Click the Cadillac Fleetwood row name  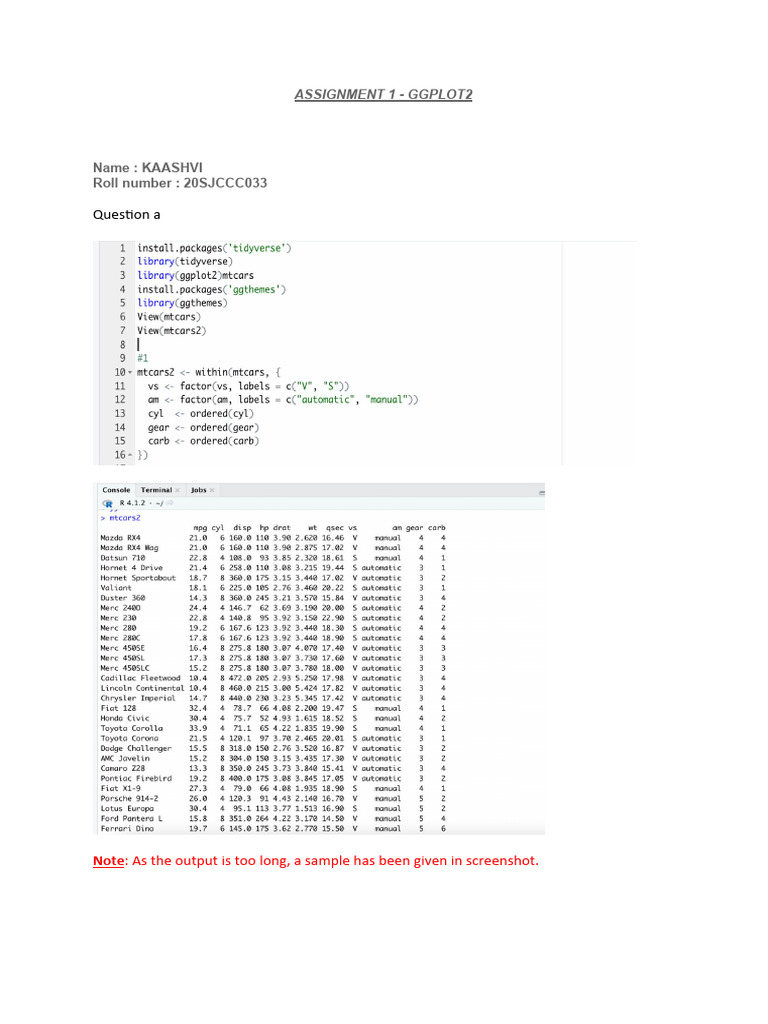pos(140,679)
